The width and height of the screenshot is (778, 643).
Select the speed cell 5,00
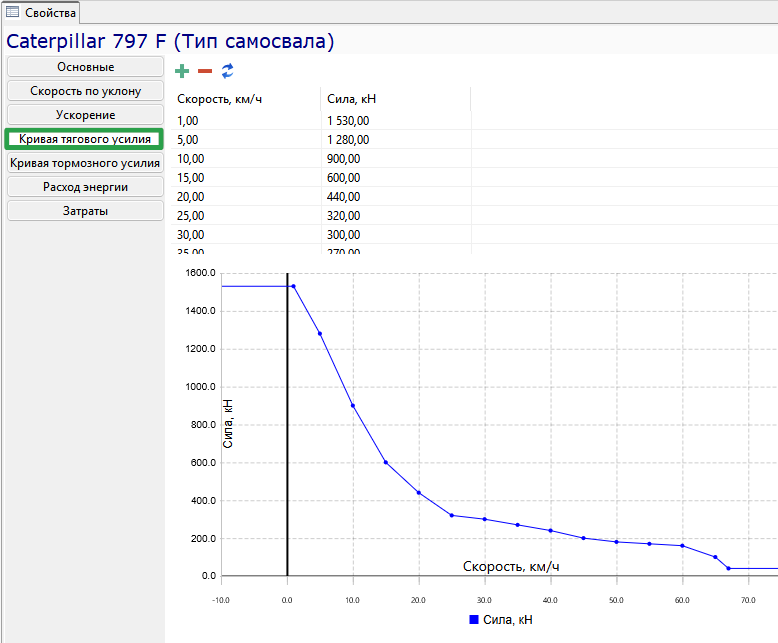tap(246, 139)
